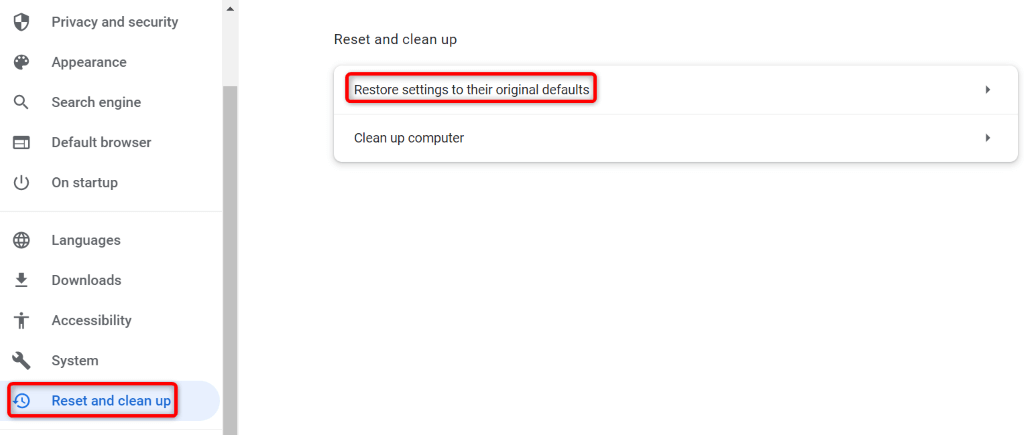Click the Downloads arrow icon
This screenshot has height=435, width=1024.
click(21, 280)
